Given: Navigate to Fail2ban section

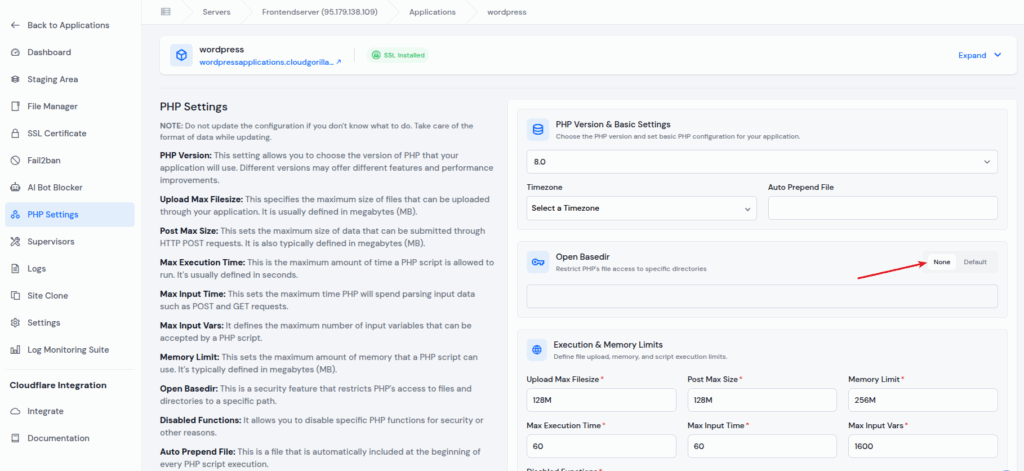Looking at the screenshot, I should (x=70, y=161).
